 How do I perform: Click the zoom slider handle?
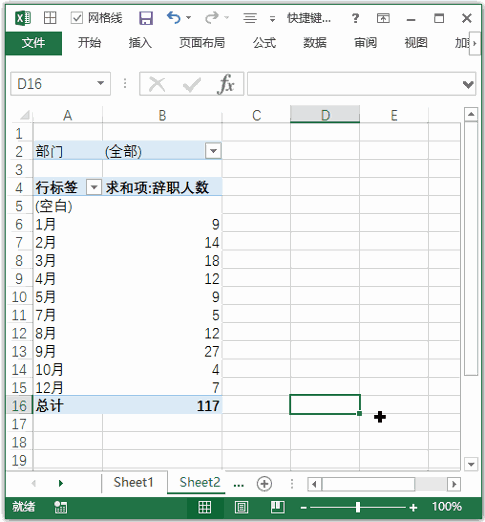[358, 507]
